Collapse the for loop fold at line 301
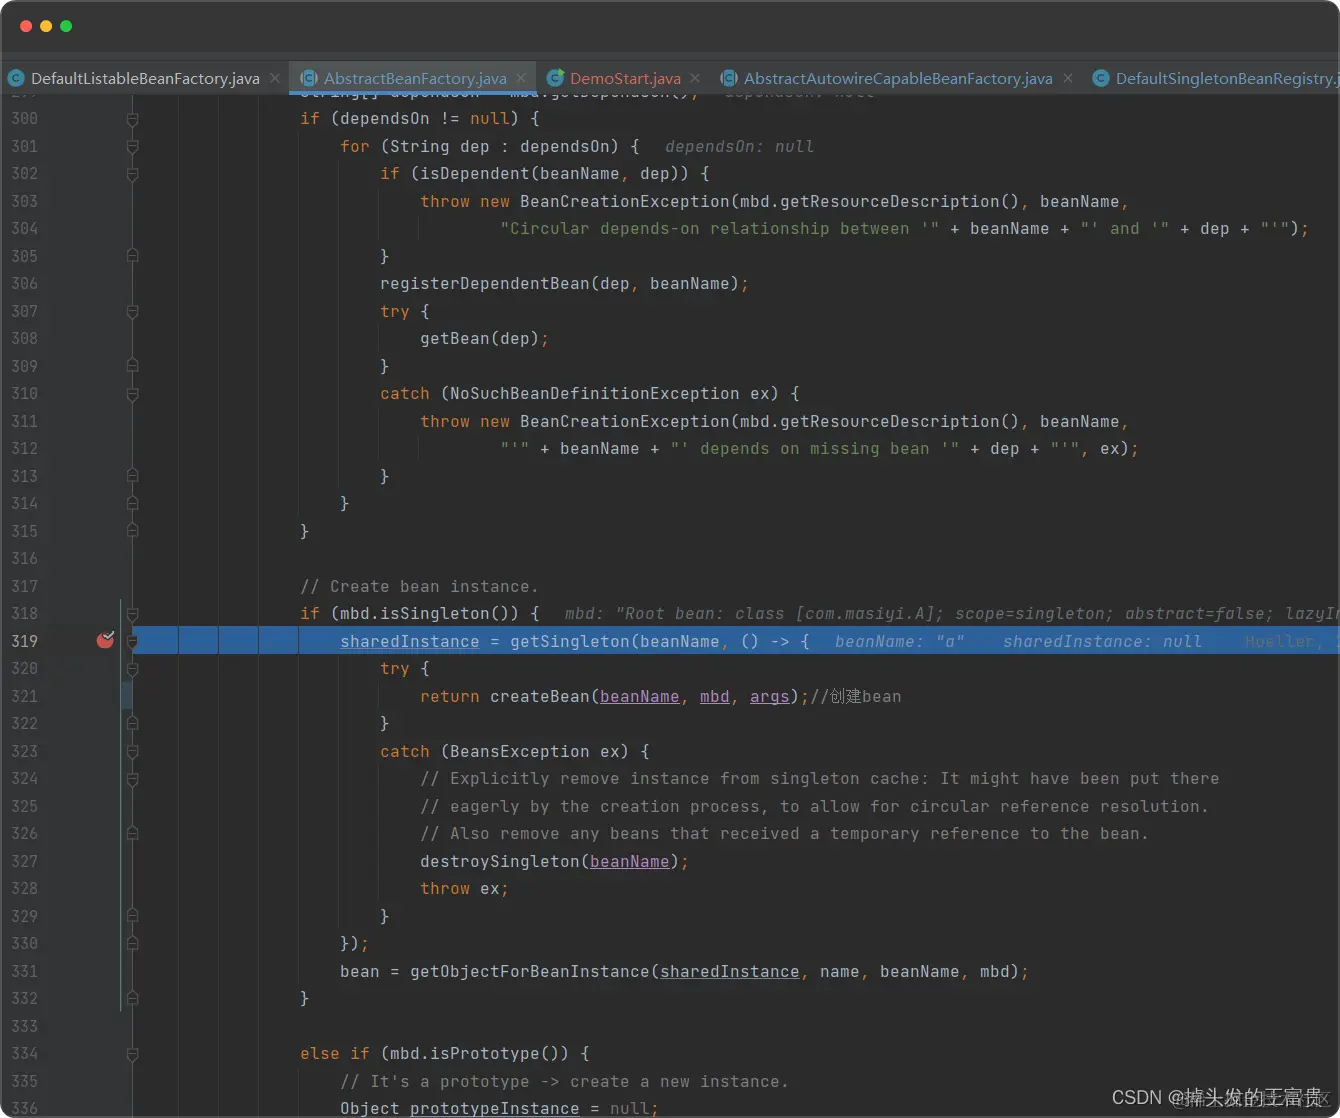Screen dimensions: 1340x1118 132,147
